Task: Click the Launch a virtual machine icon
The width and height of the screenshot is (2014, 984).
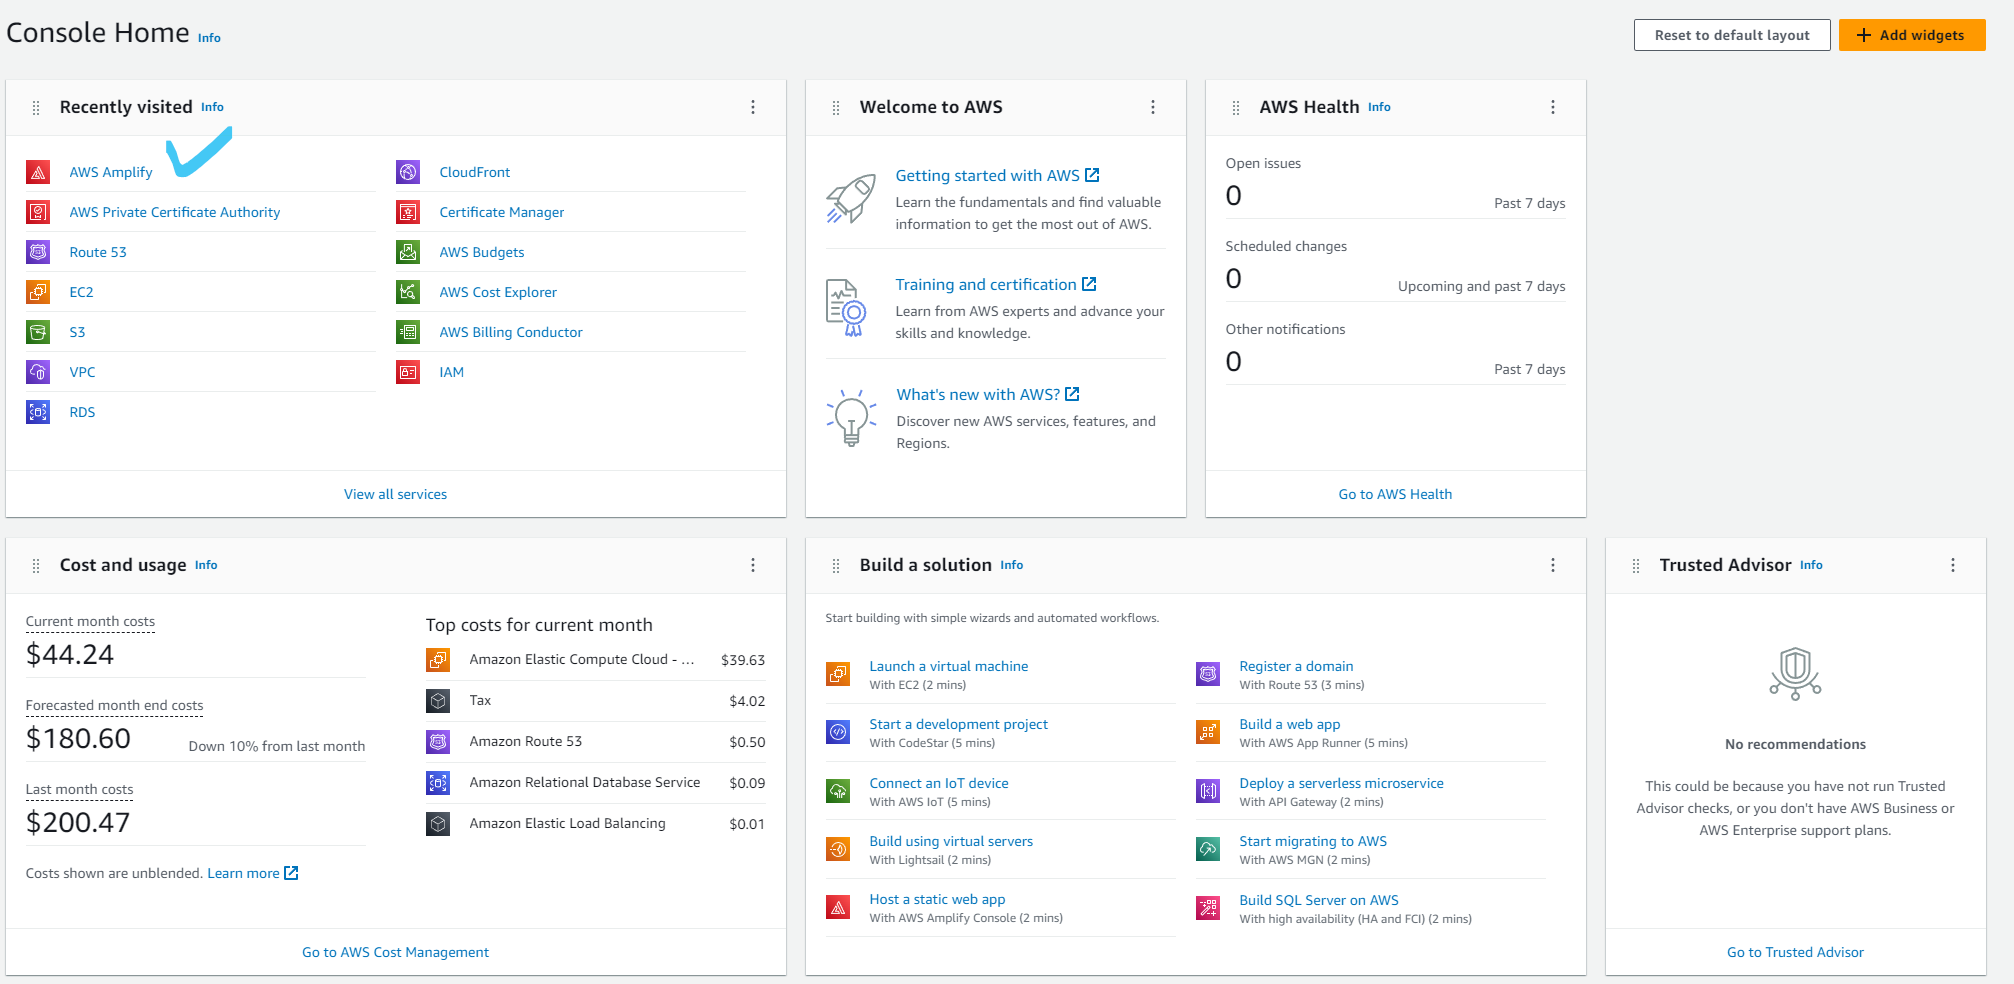Action: 838,674
